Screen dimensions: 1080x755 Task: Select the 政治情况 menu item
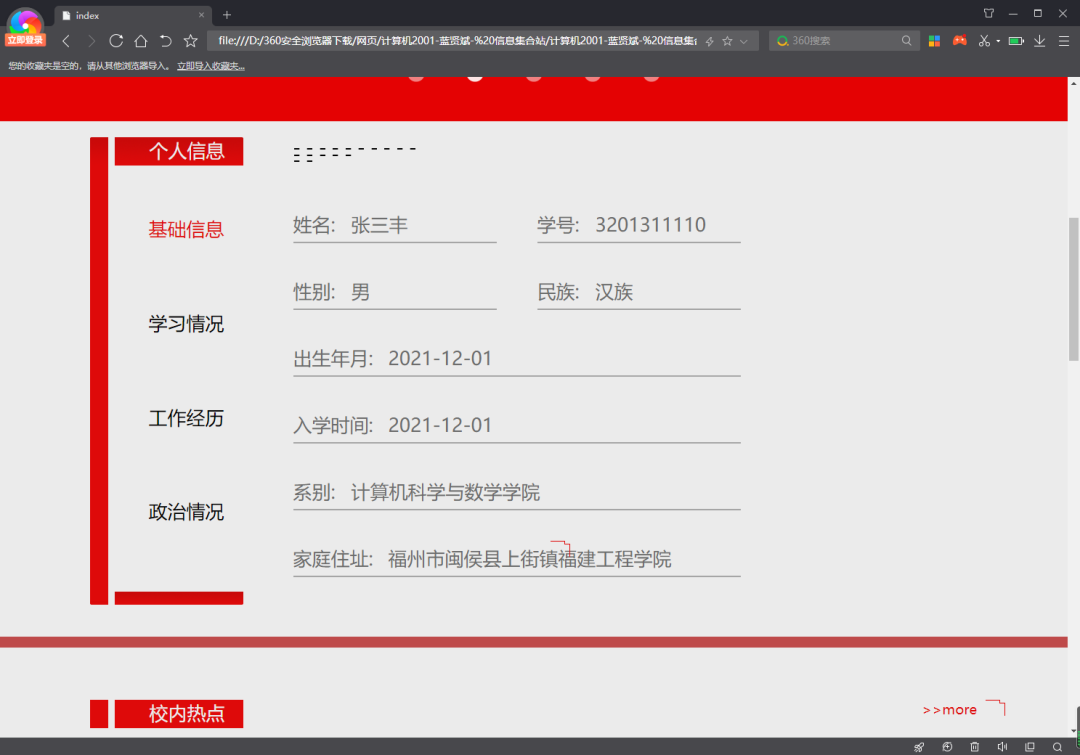[186, 512]
